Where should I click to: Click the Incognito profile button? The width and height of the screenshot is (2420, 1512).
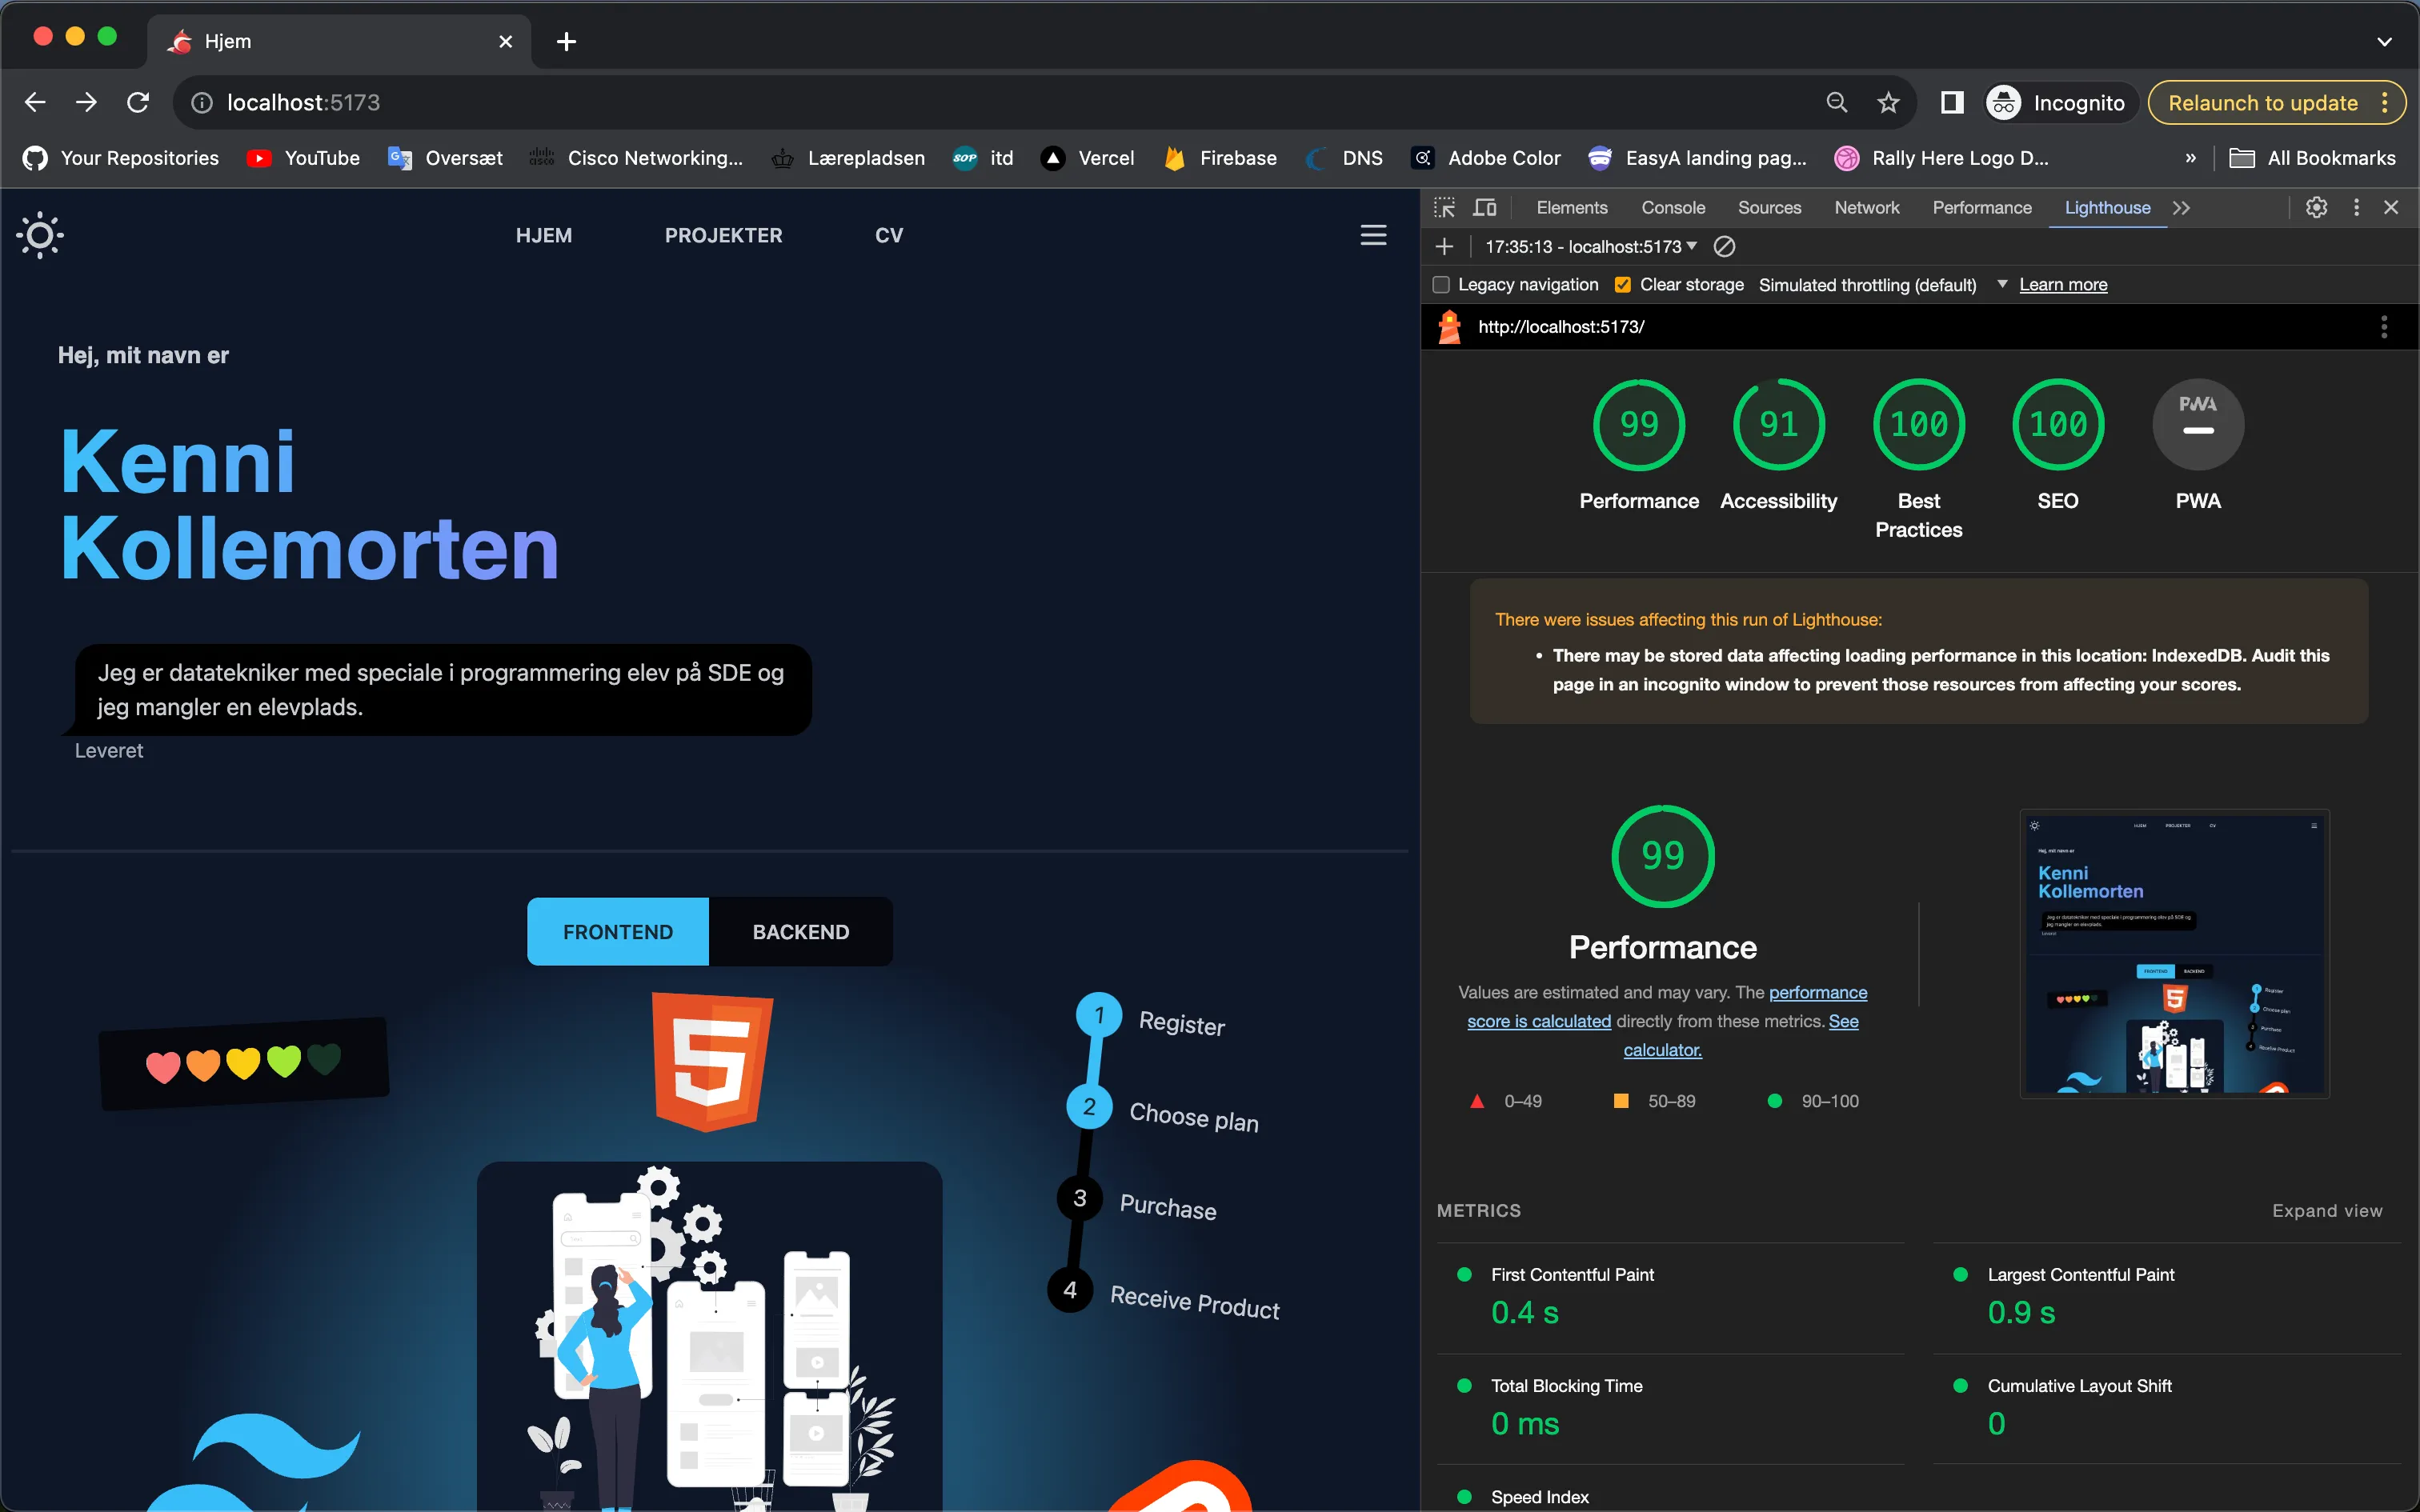2060,103
